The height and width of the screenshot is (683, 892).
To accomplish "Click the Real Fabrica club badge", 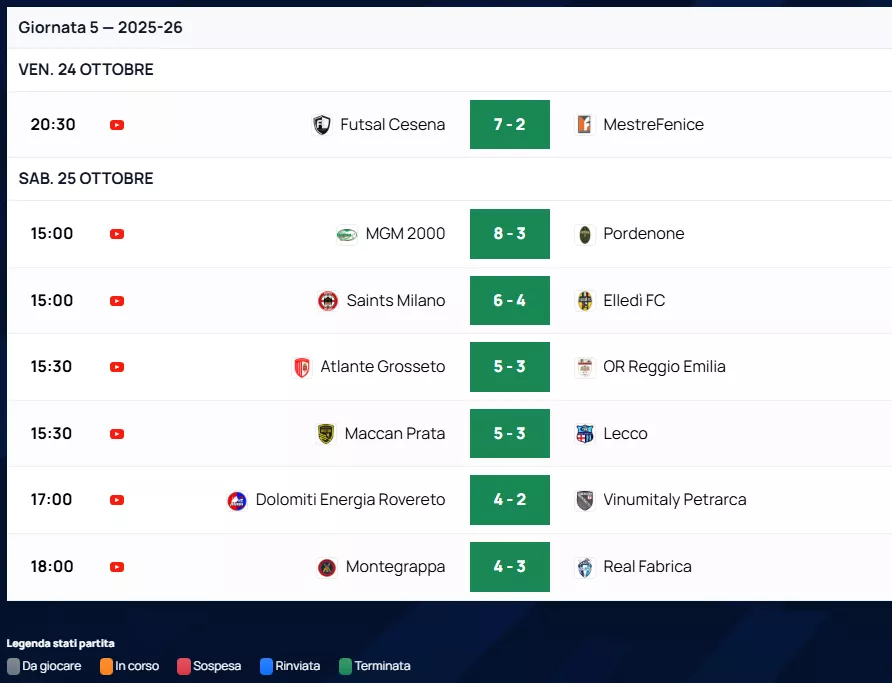I will coord(585,567).
